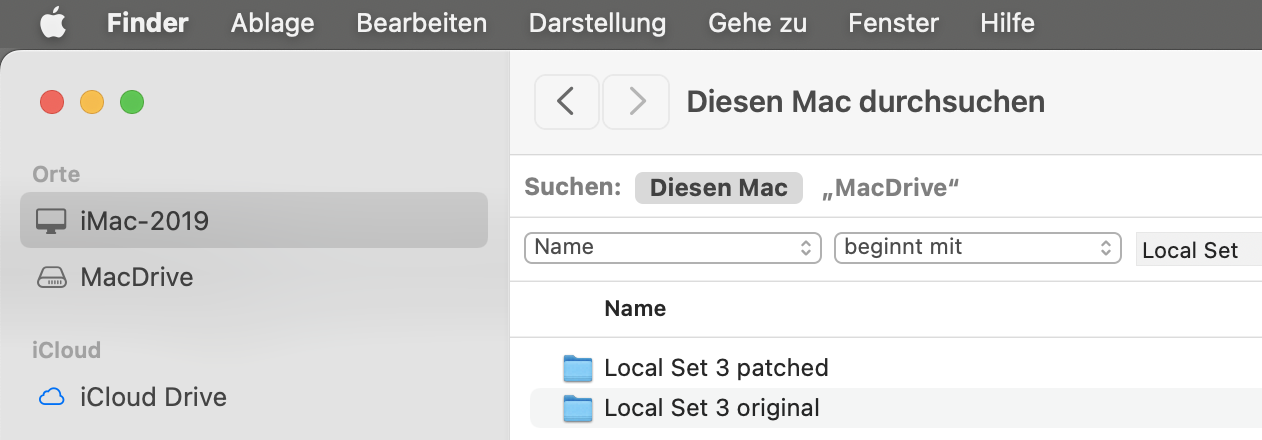Go forward with the right chevron
The image size is (1262, 440).
637,101
